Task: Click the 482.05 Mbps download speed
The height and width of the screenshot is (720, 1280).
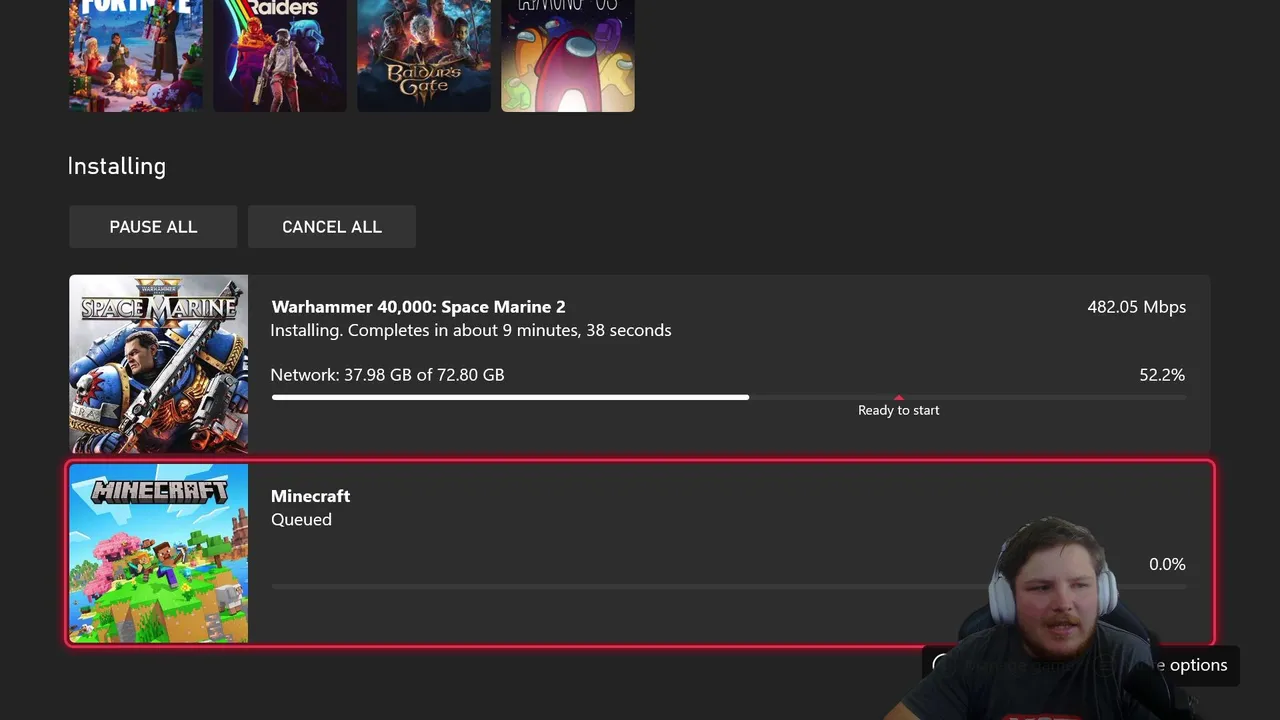Action: pyautogui.click(x=1136, y=307)
